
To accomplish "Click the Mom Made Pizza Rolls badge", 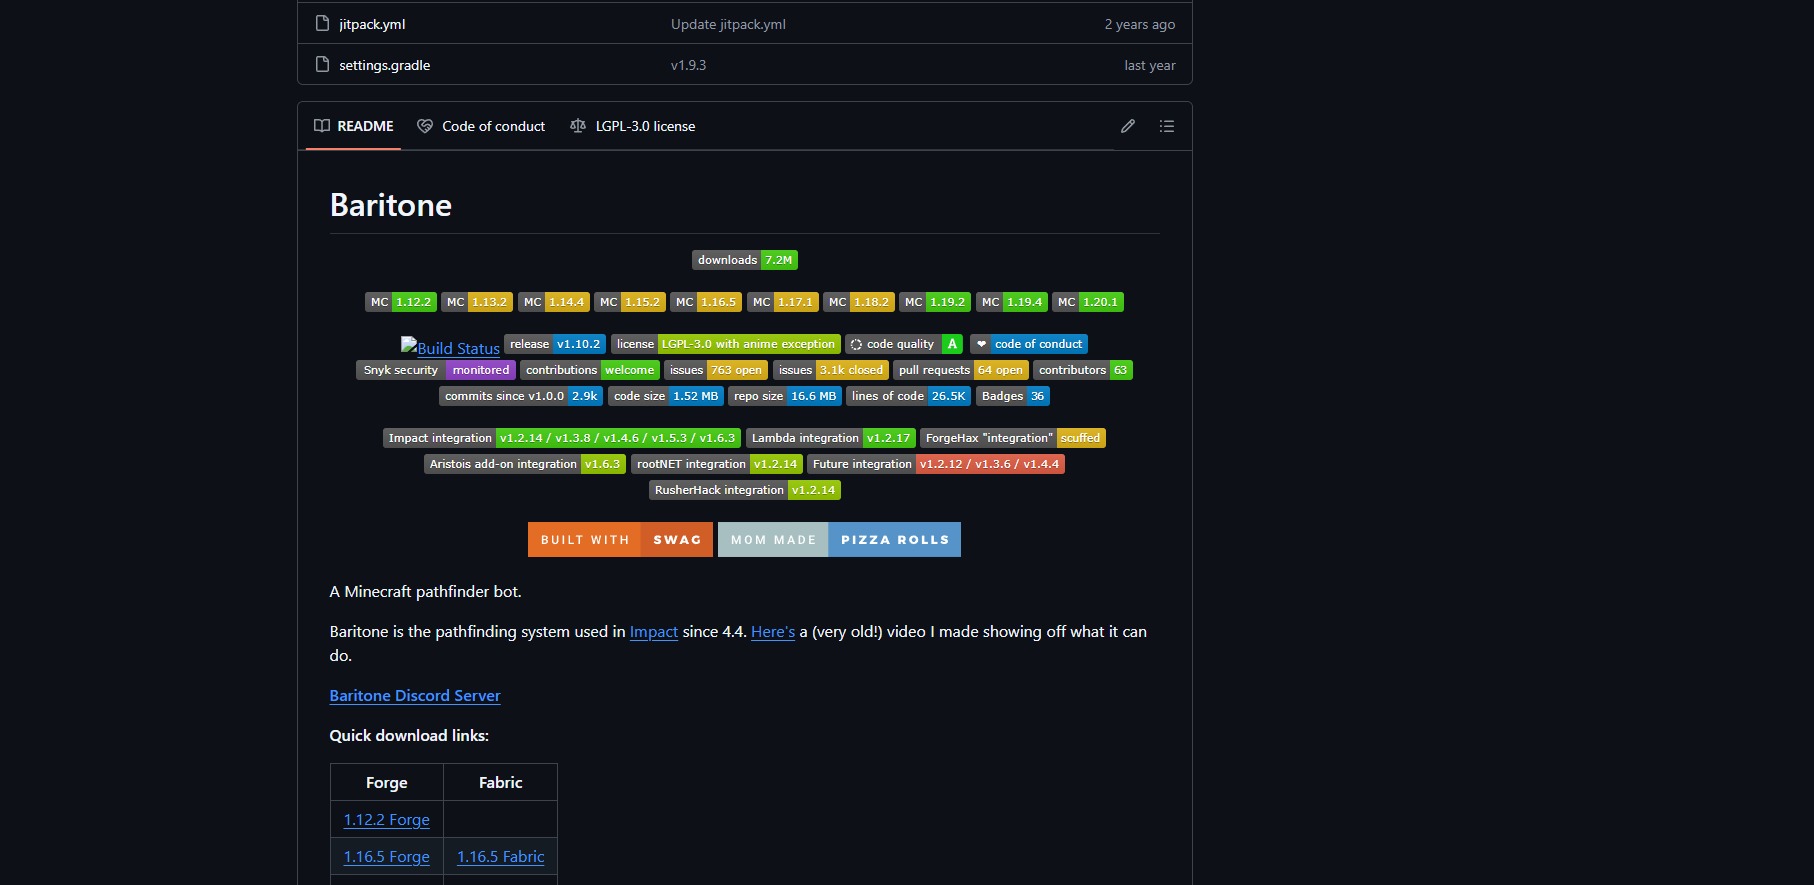I will (839, 540).
